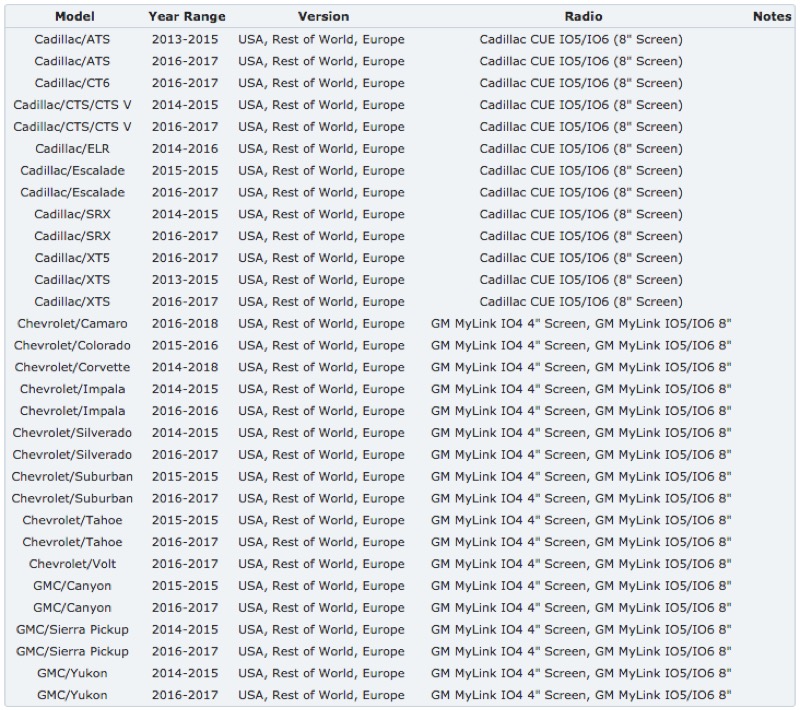Select Cadillac/XTS in the 2016-2017 row
This screenshot has height=710, width=800.
click(72, 302)
